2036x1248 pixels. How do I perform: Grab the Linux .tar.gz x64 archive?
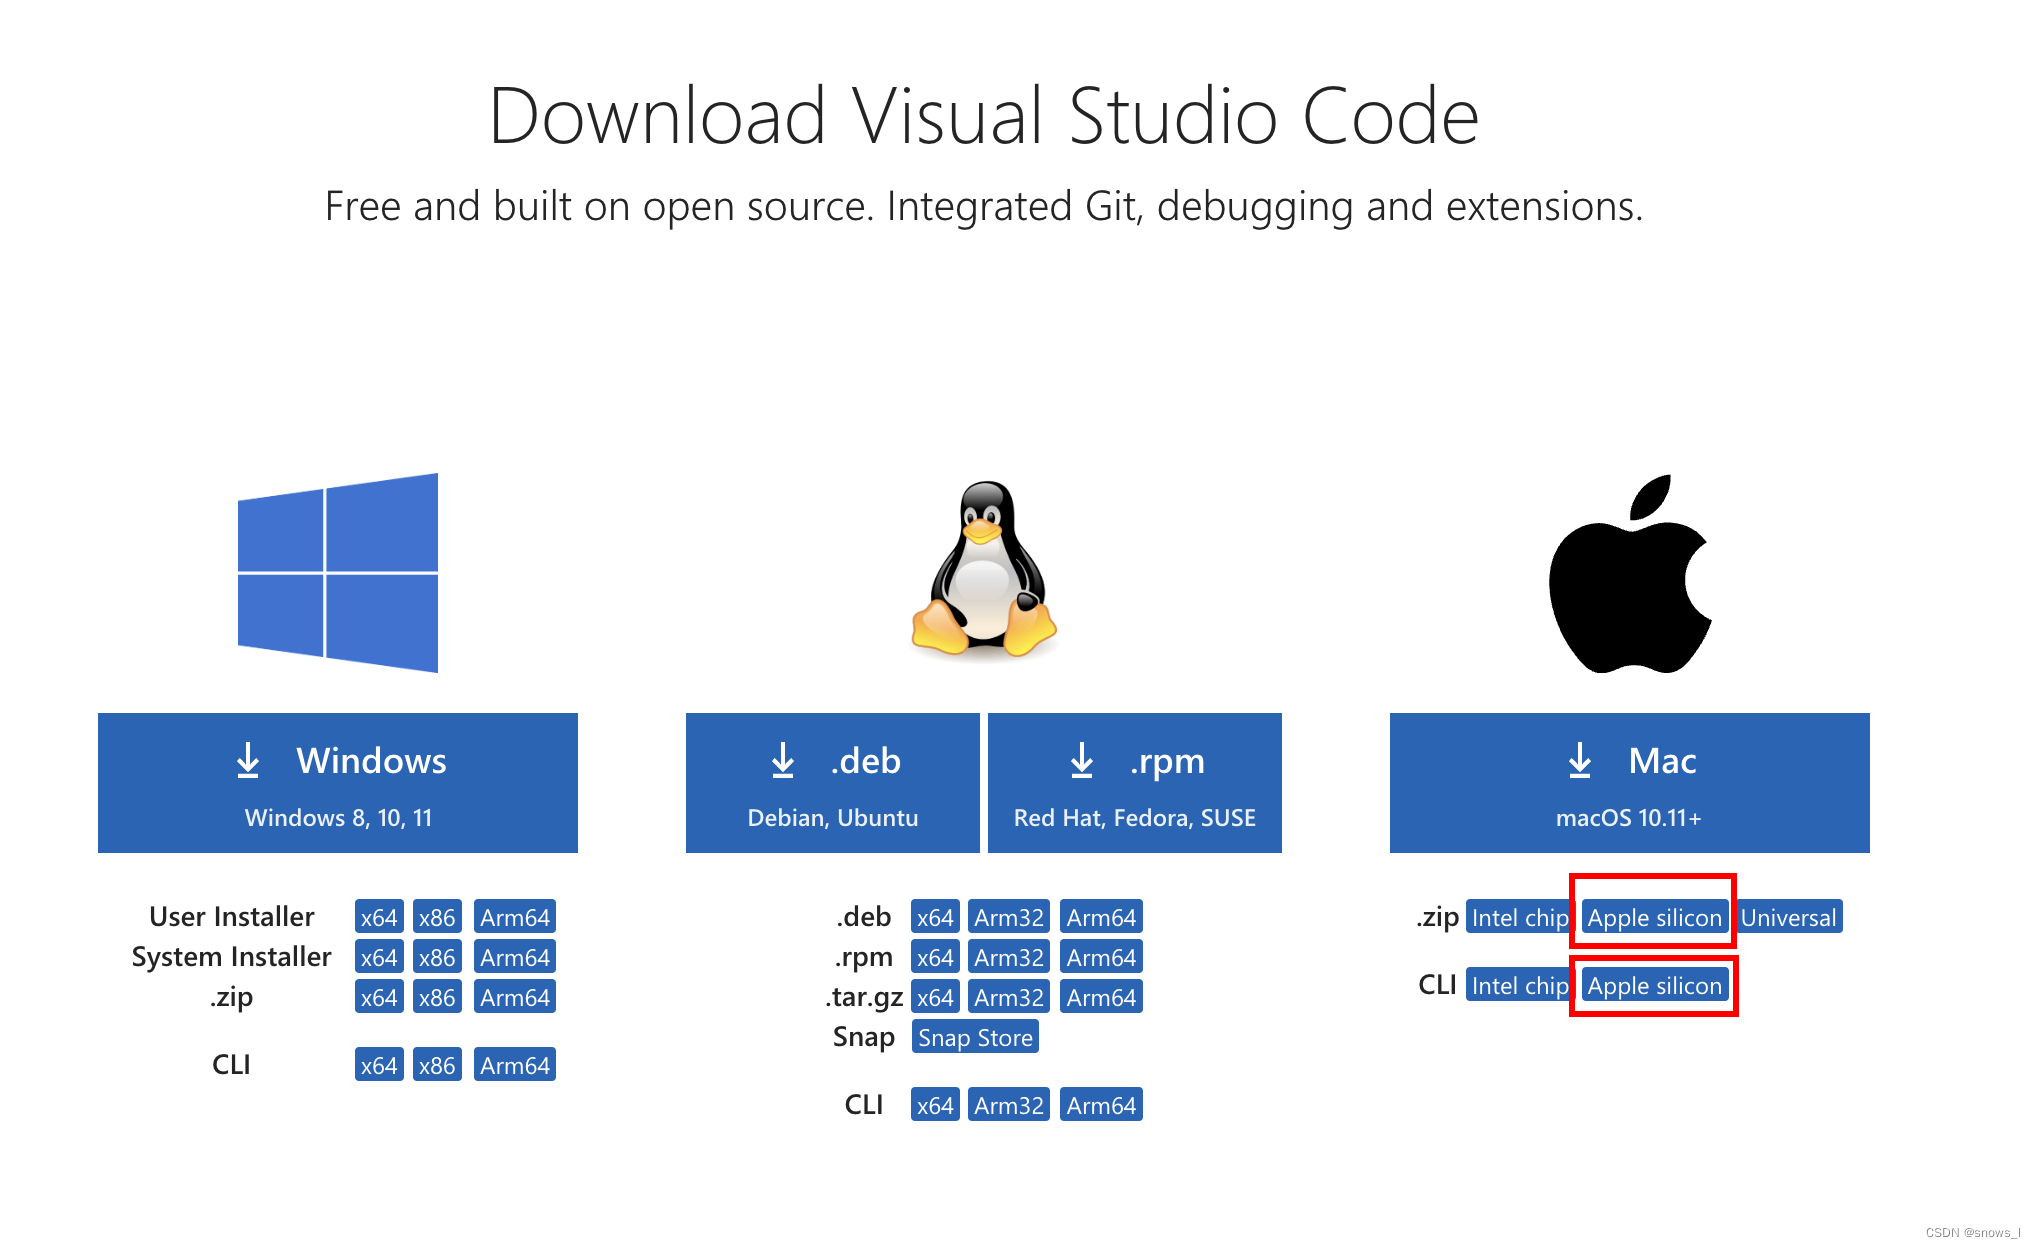tap(935, 997)
